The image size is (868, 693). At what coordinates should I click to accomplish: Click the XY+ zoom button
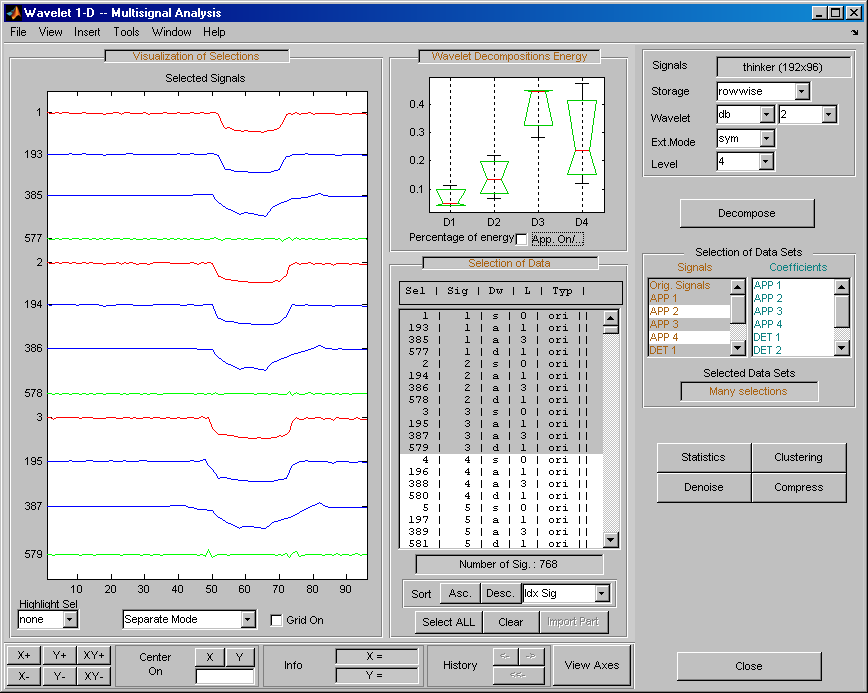coord(95,655)
